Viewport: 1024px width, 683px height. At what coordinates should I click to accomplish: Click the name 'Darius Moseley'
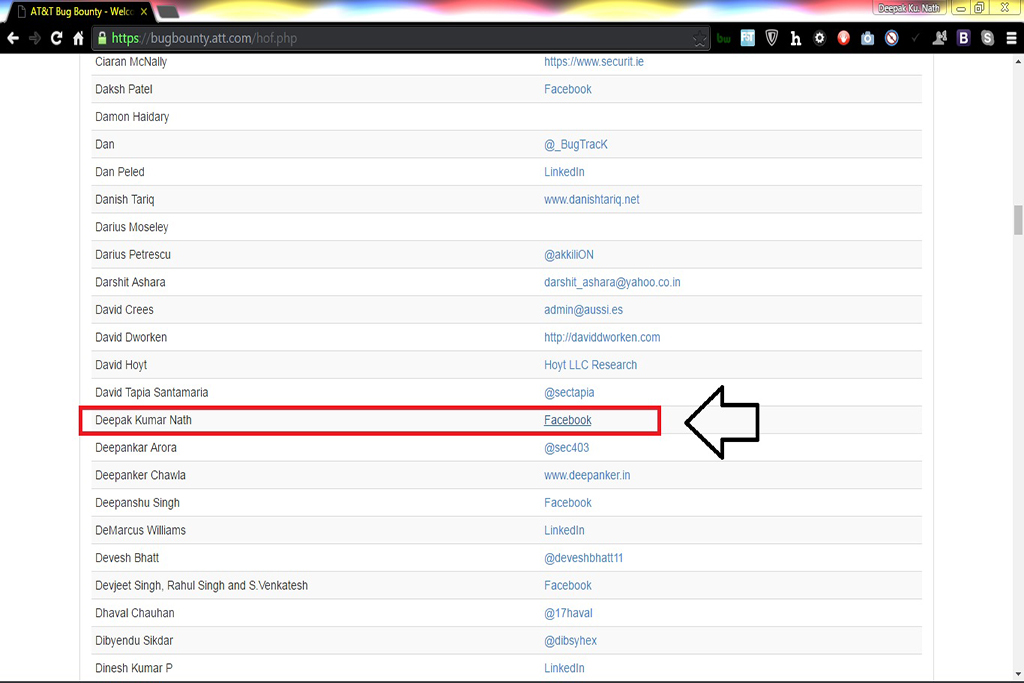pos(131,227)
